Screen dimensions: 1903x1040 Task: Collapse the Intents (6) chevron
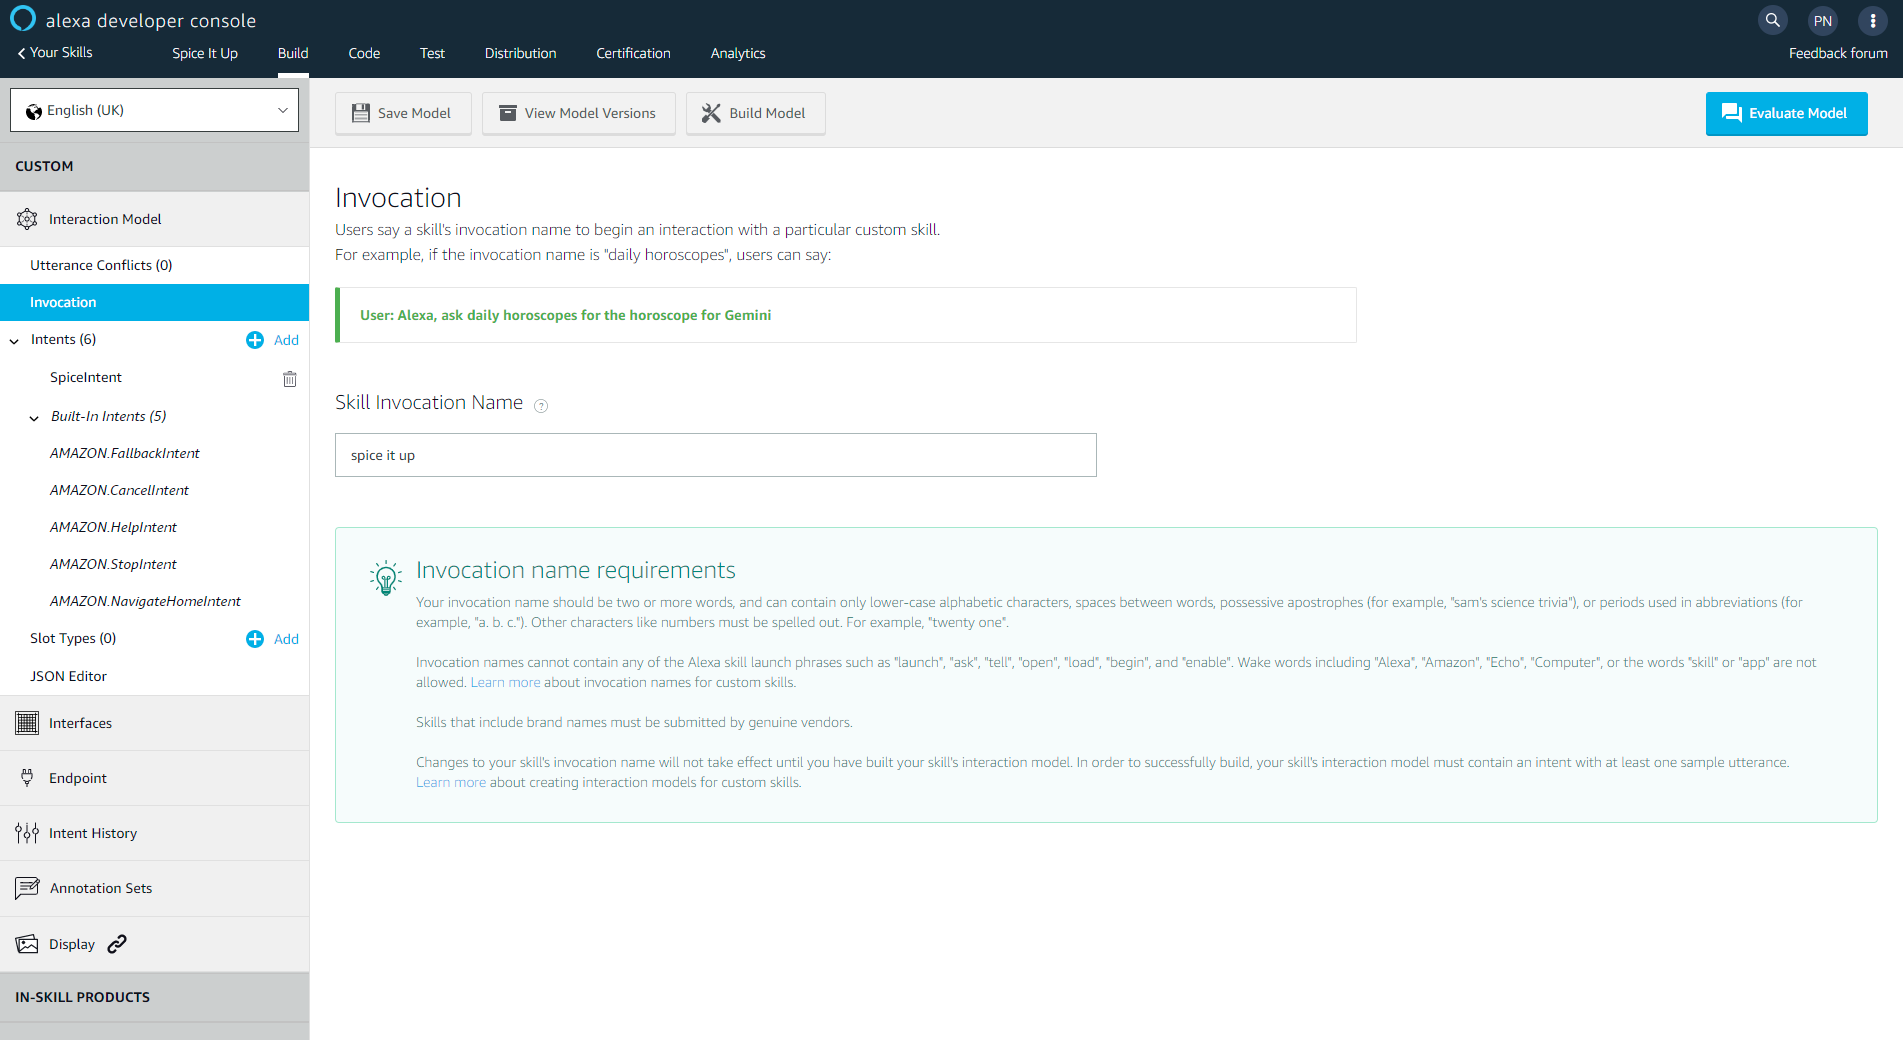pyautogui.click(x=14, y=341)
